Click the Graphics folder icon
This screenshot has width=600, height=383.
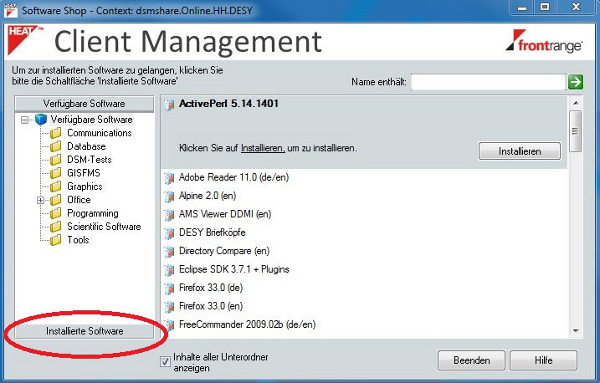pos(55,187)
